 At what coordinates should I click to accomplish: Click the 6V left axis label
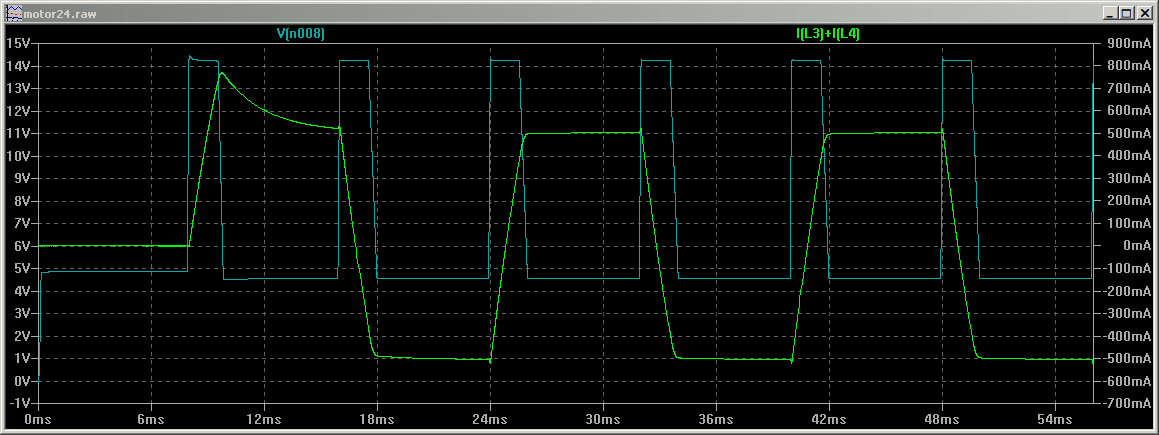(20, 246)
